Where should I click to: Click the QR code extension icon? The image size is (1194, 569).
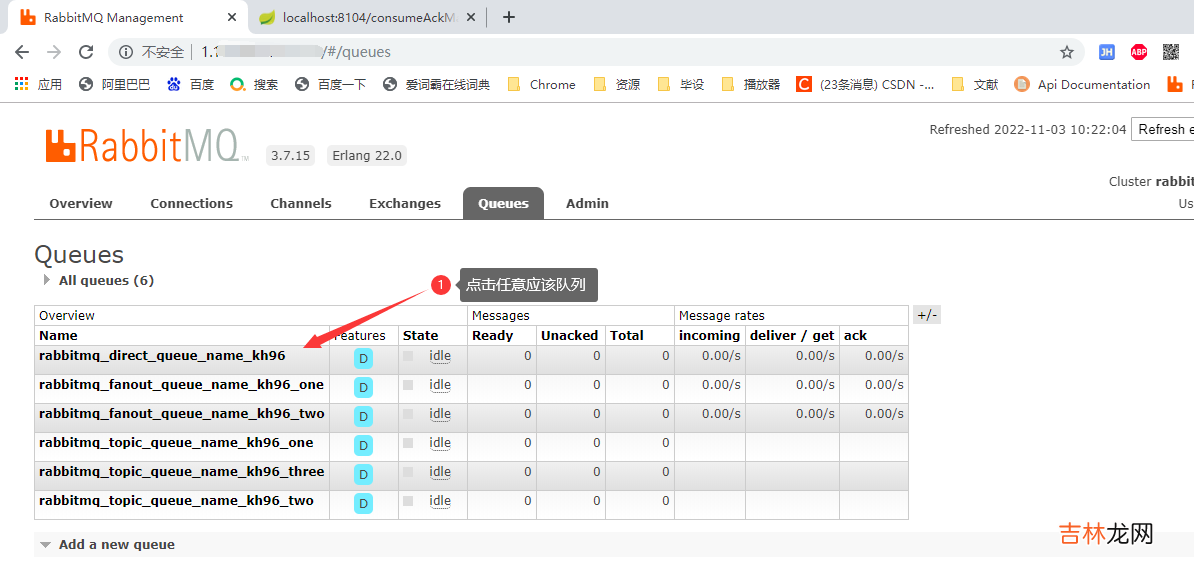pos(1171,52)
